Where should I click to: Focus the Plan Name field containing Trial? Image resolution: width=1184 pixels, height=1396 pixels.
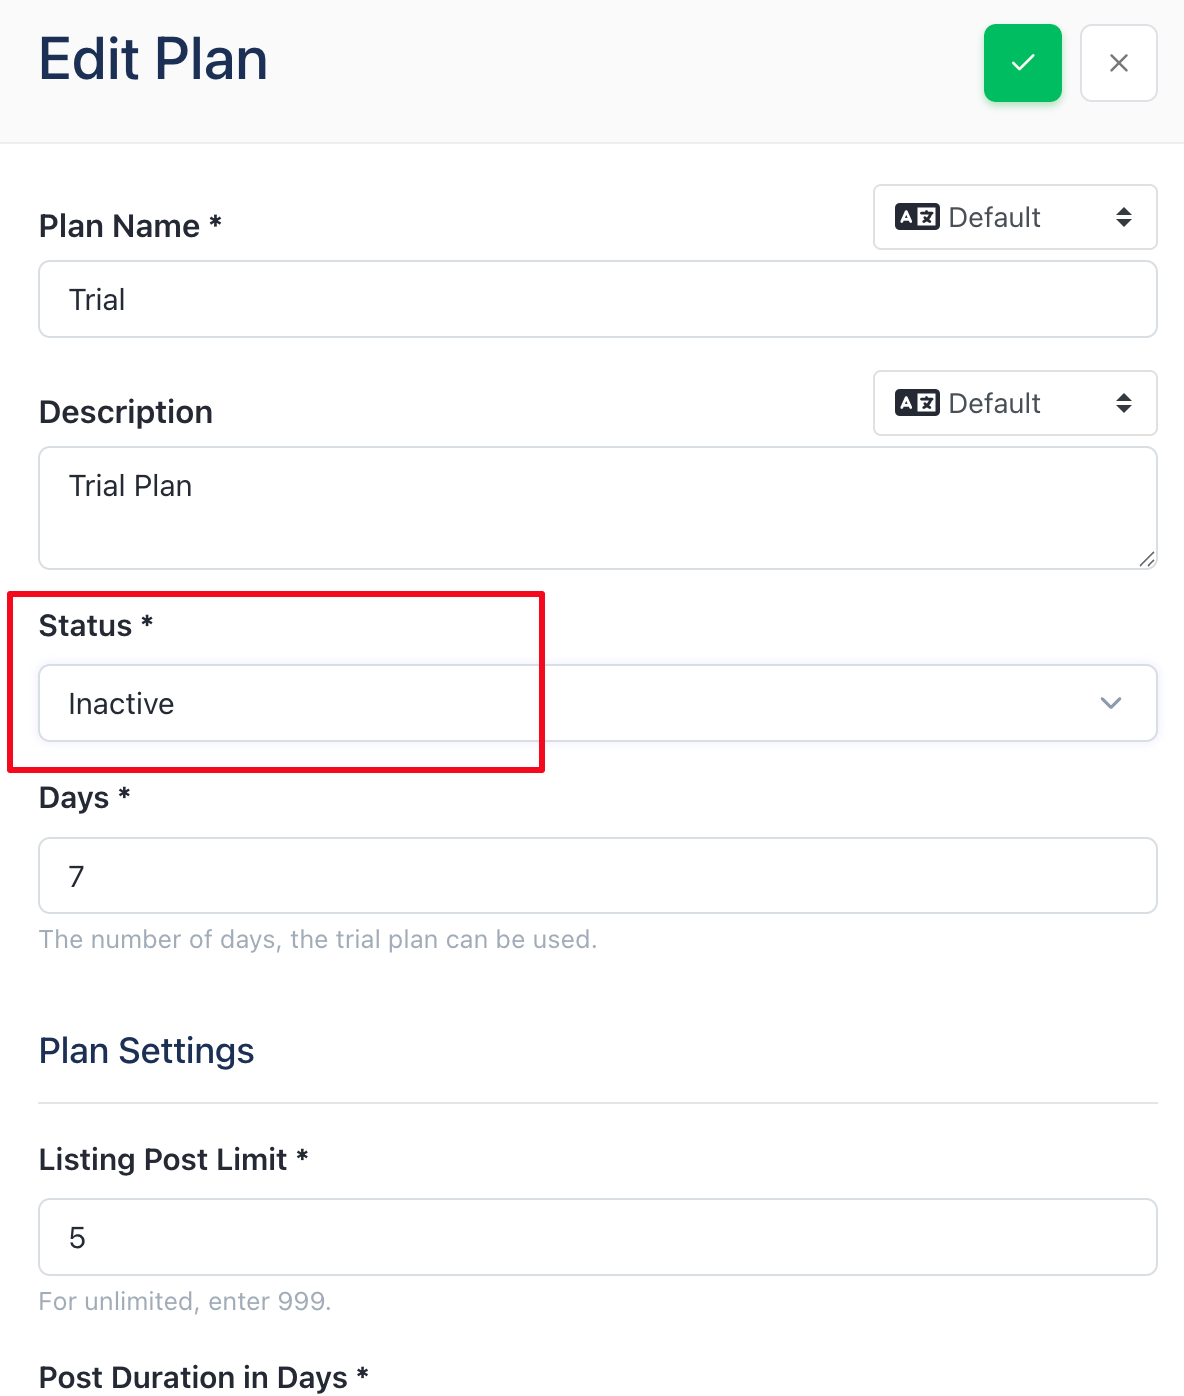(598, 299)
